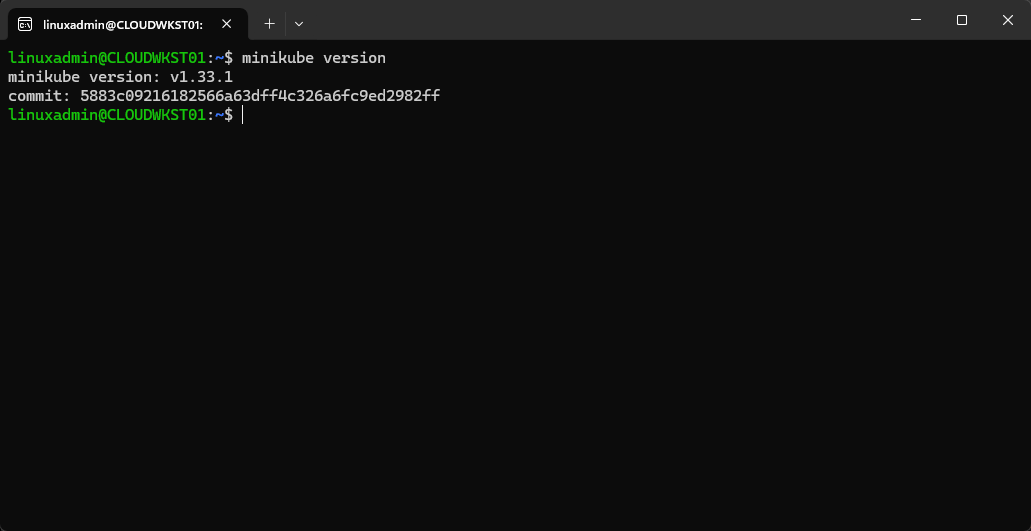1031x531 pixels.
Task: Open a new tab with the plus icon
Action: tap(269, 23)
